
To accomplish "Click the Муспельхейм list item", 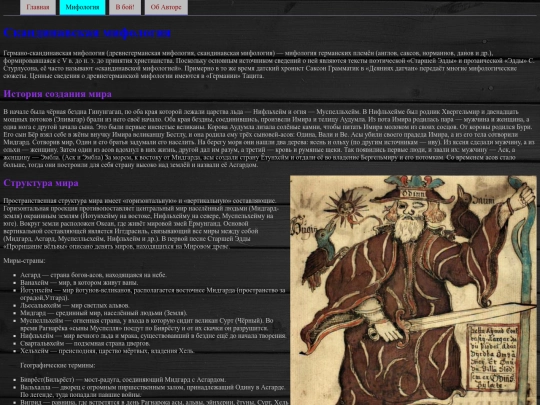I will click(x=147, y=324).
